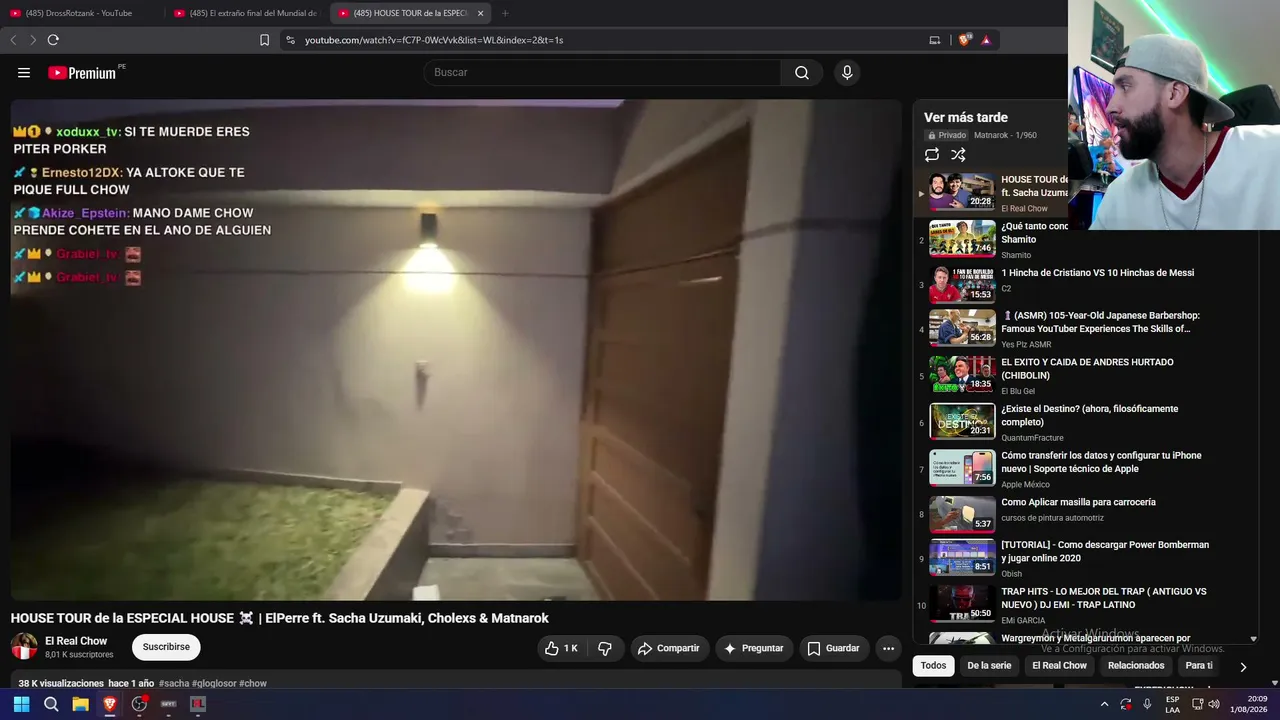Focus the Buscar search field
The image size is (1280, 720).
pos(602,72)
